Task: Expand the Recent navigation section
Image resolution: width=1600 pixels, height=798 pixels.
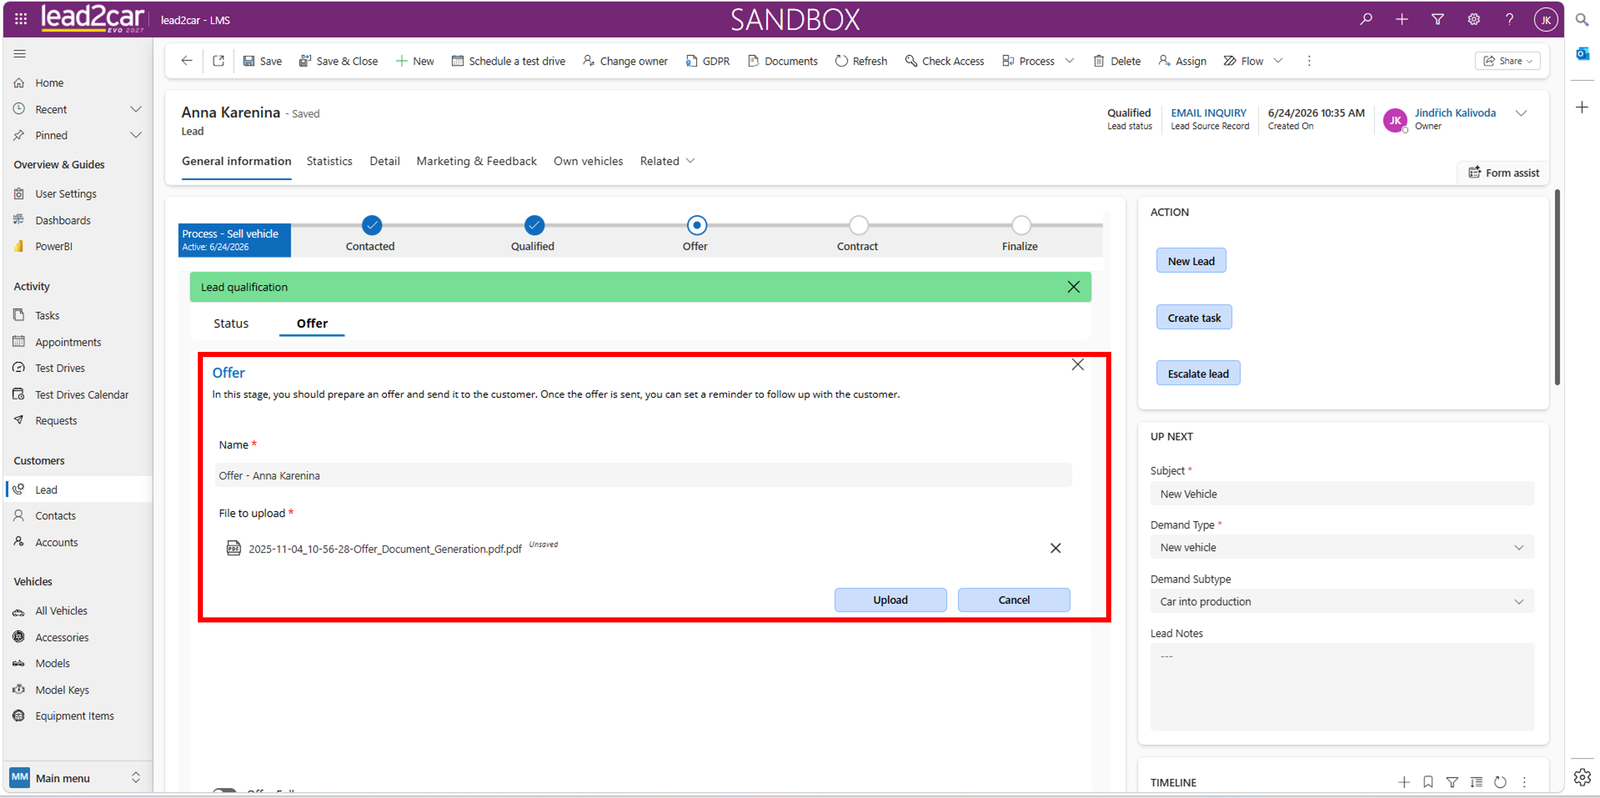Action: click(x=136, y=109)
